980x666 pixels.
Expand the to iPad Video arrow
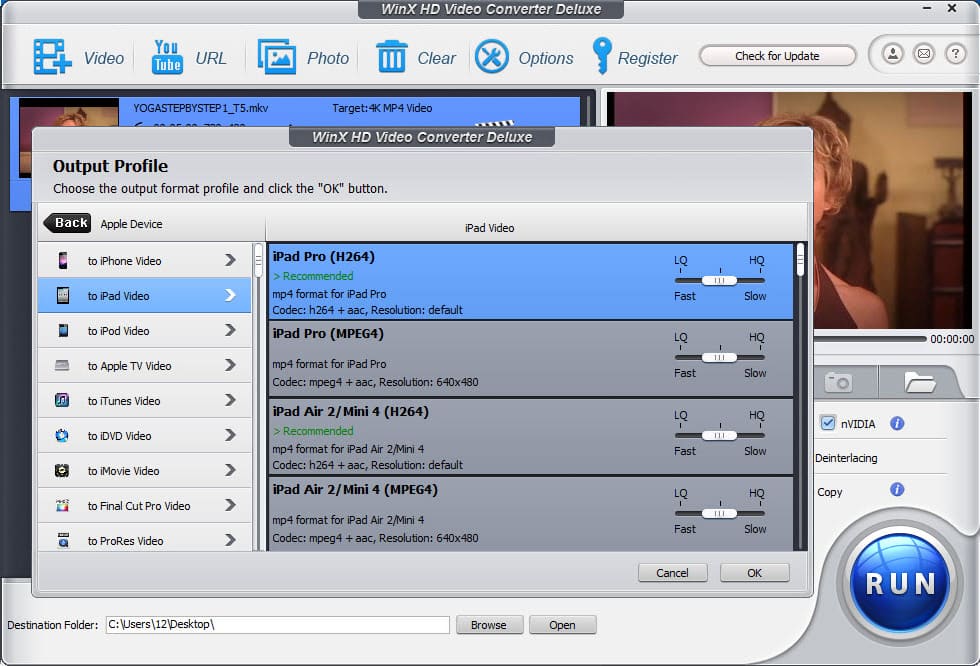230,295
